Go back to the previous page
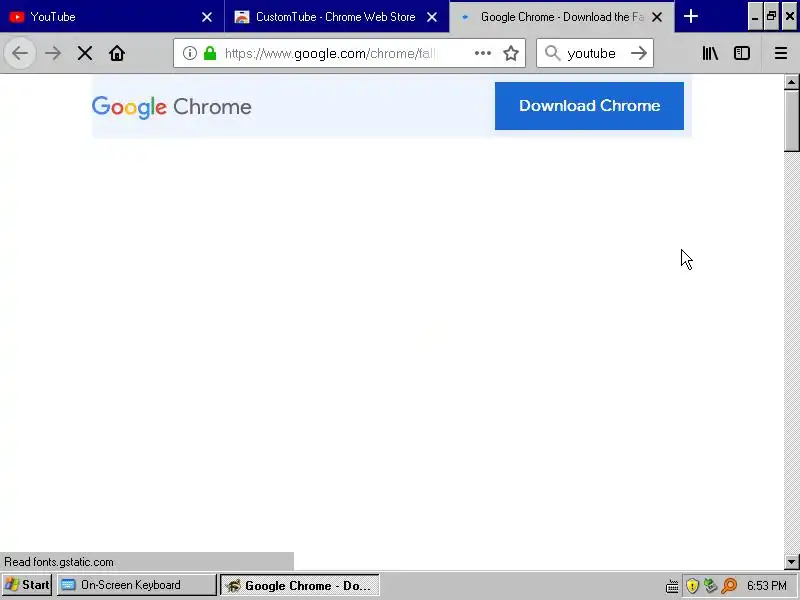The image size is (800, 600). 20,53
